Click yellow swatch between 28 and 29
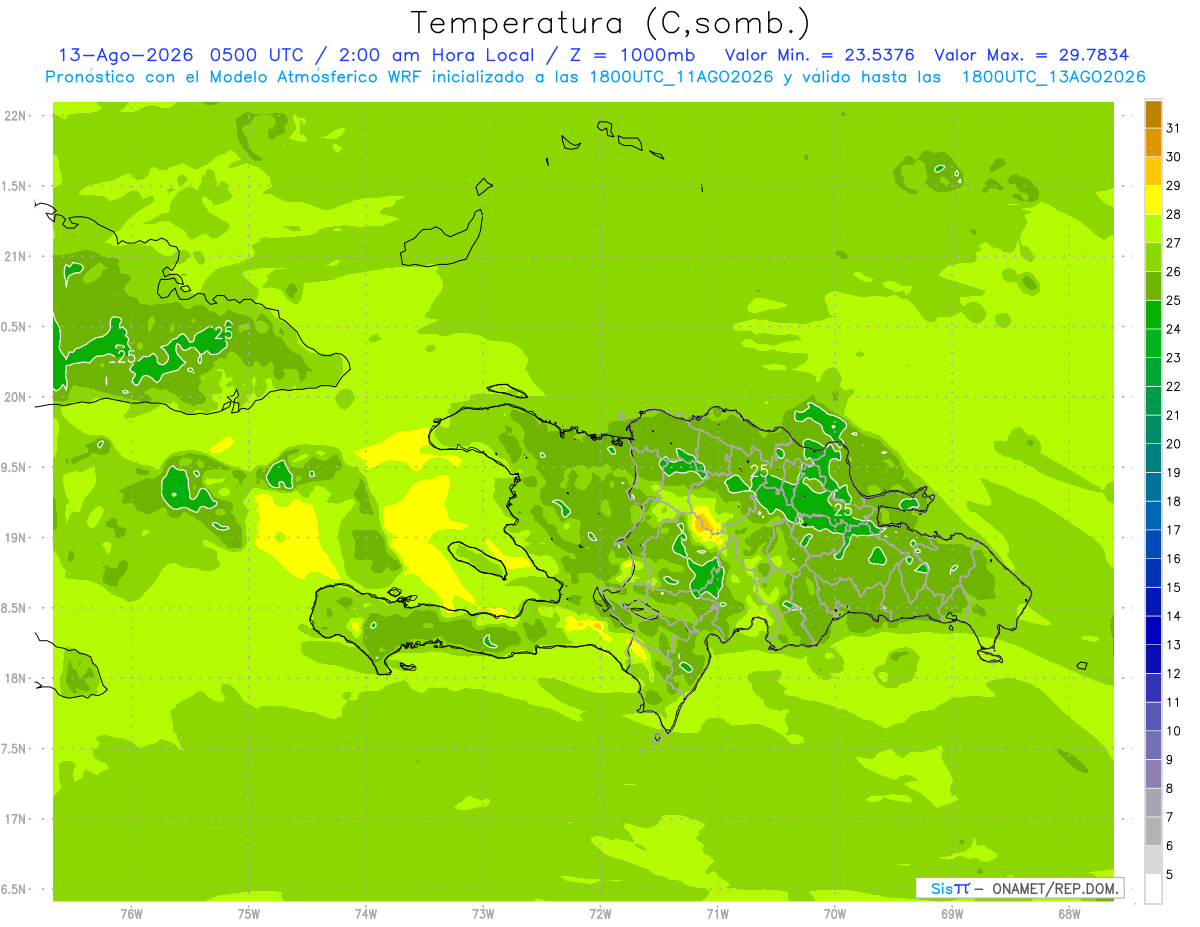 point(1153,200)
